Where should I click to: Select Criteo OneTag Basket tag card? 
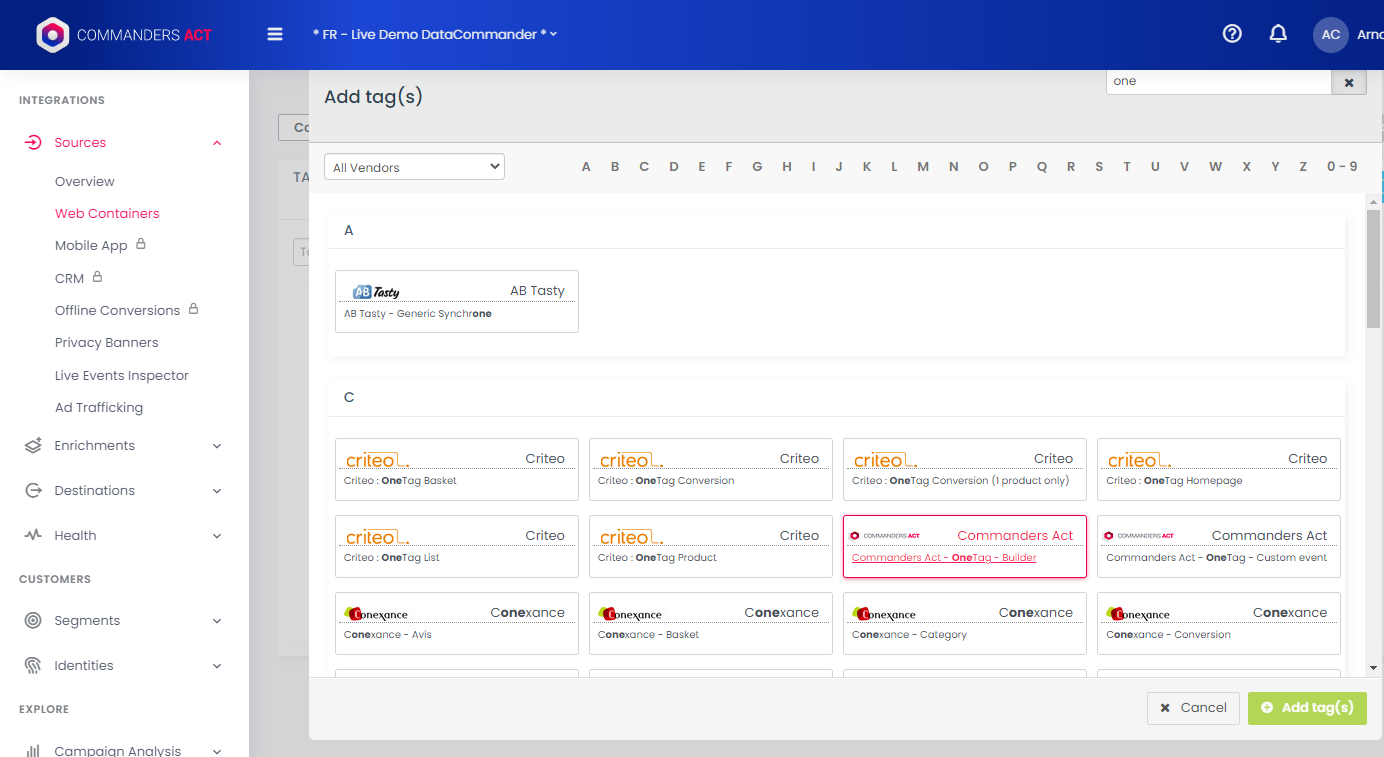point(456,470)
